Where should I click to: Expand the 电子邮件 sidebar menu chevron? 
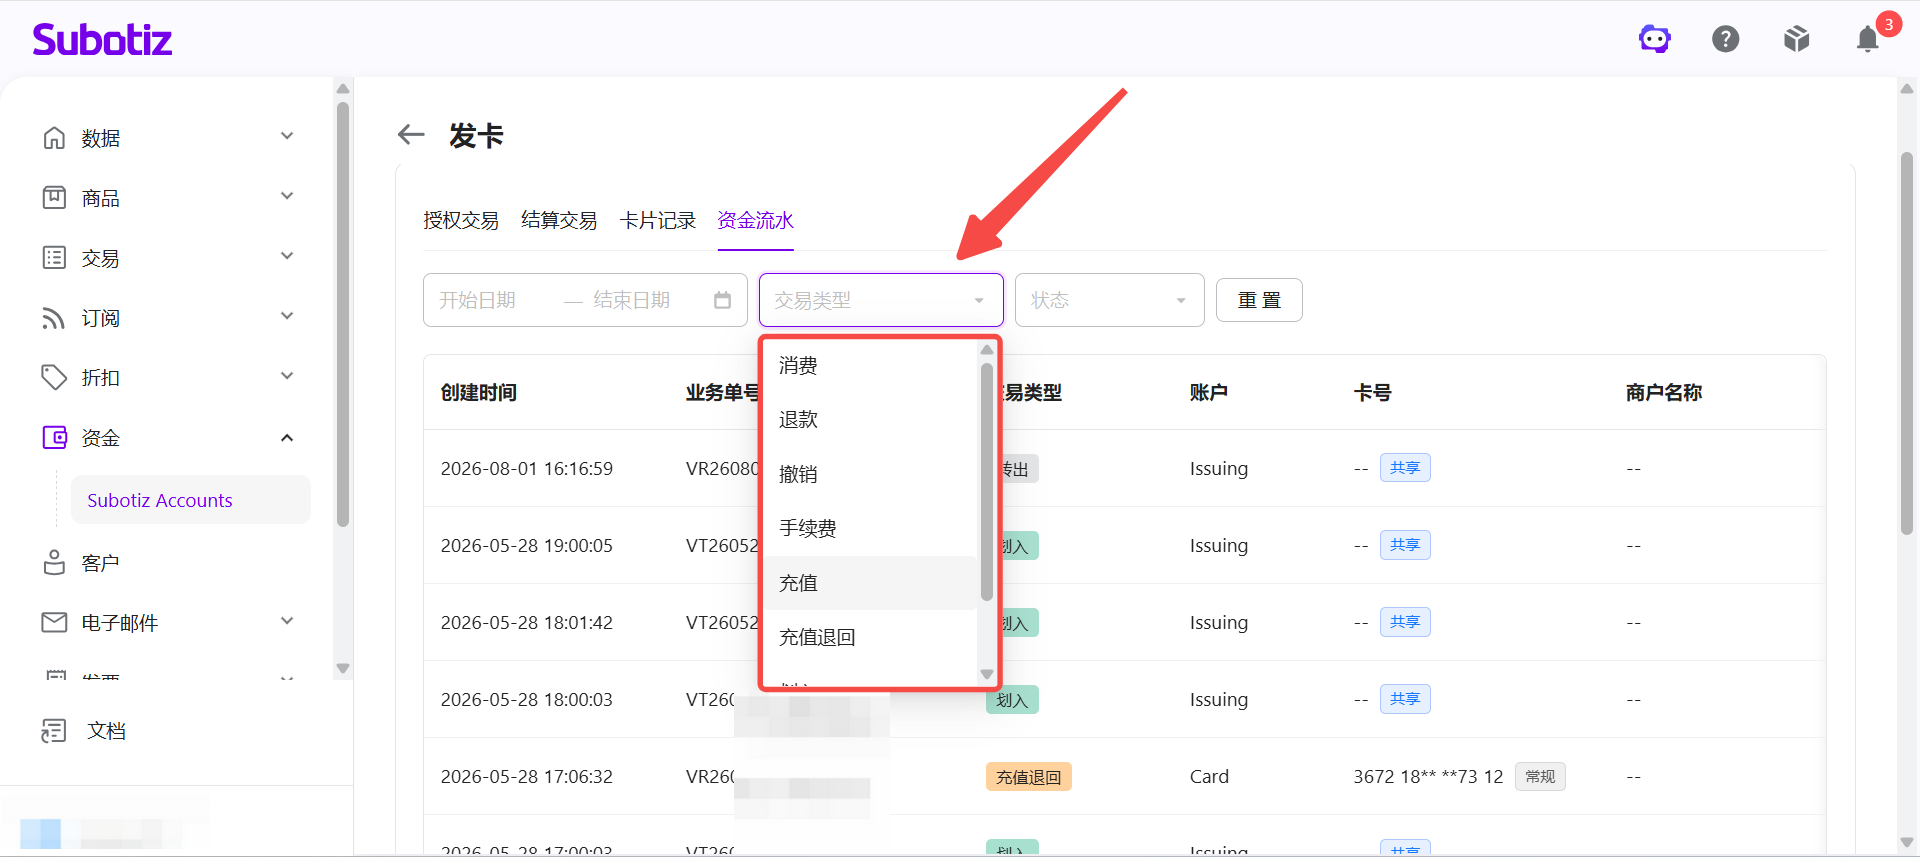[287, 621]
